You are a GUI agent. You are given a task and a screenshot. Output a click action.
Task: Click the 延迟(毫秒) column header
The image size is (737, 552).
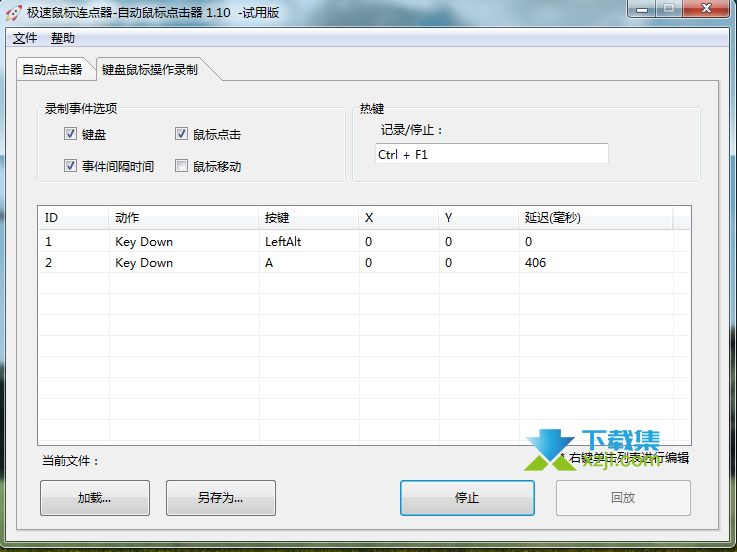tap(596, 218)
